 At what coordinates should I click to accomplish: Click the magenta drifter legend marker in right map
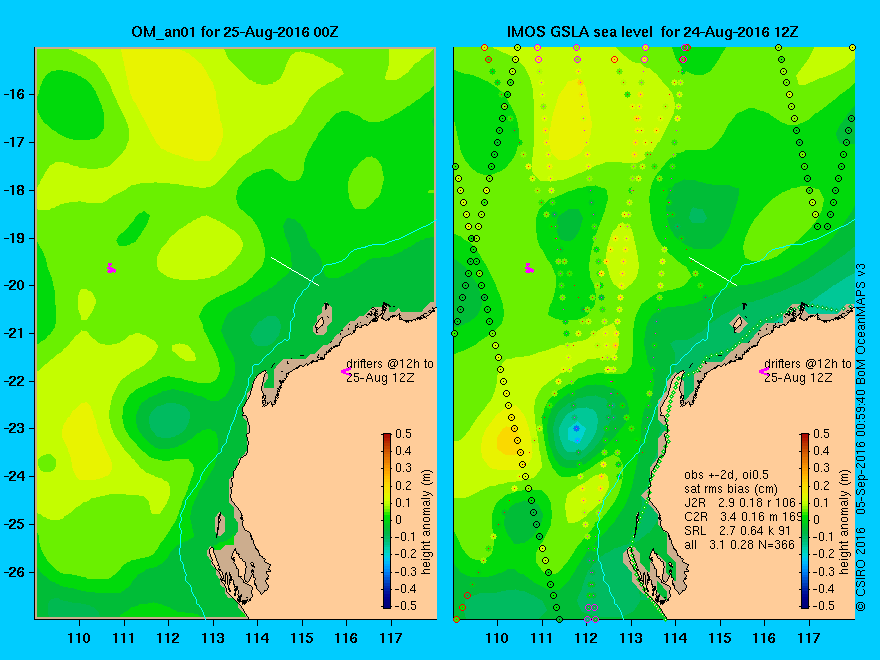coord(764,371)
